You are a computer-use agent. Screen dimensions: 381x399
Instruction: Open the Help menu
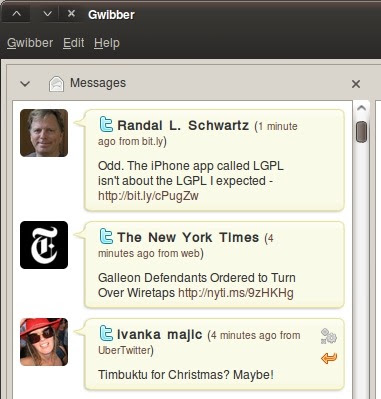pyautogui.click(x=107, y=43)
